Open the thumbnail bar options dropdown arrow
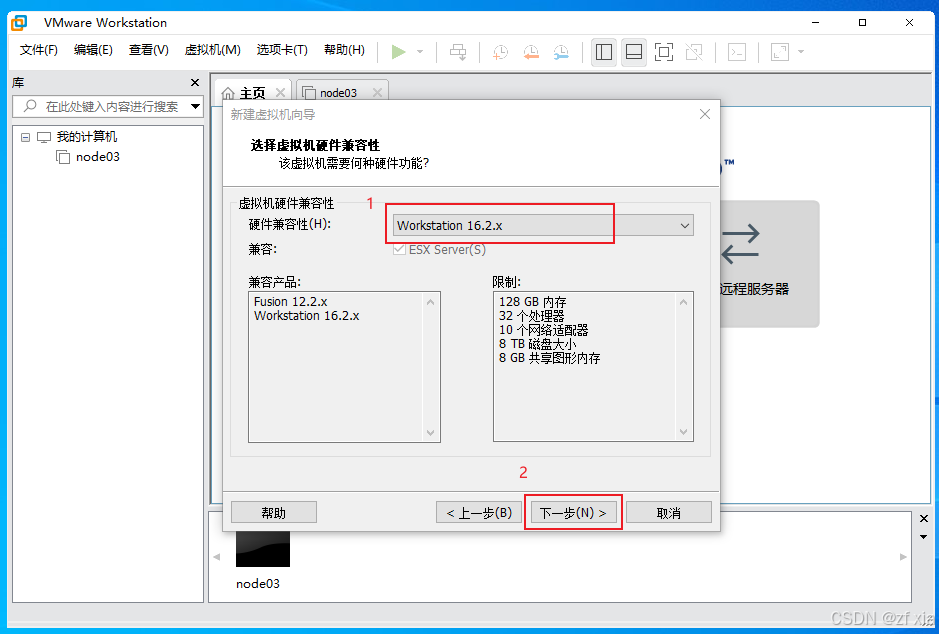Screen dimensions: 939x634 tap(923, 536)
